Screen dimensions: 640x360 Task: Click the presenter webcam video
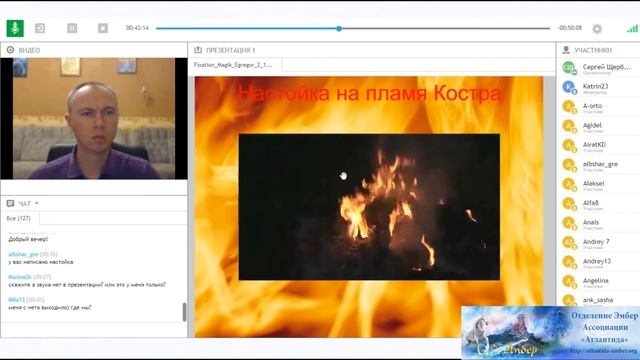pyautogui.click(x=94, y=118)
